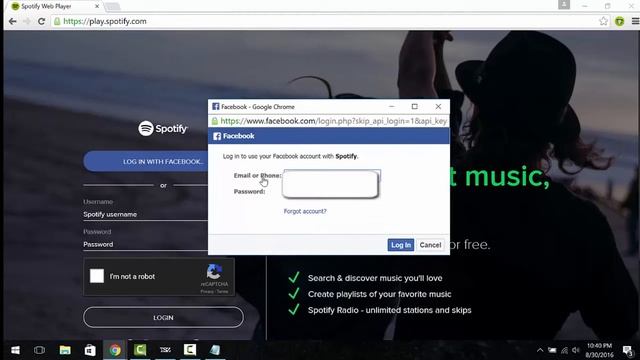The height and width of the screenshot is (360, 640).
Task: Click the Facebook logo in blue header
Action: pos(217,136)
